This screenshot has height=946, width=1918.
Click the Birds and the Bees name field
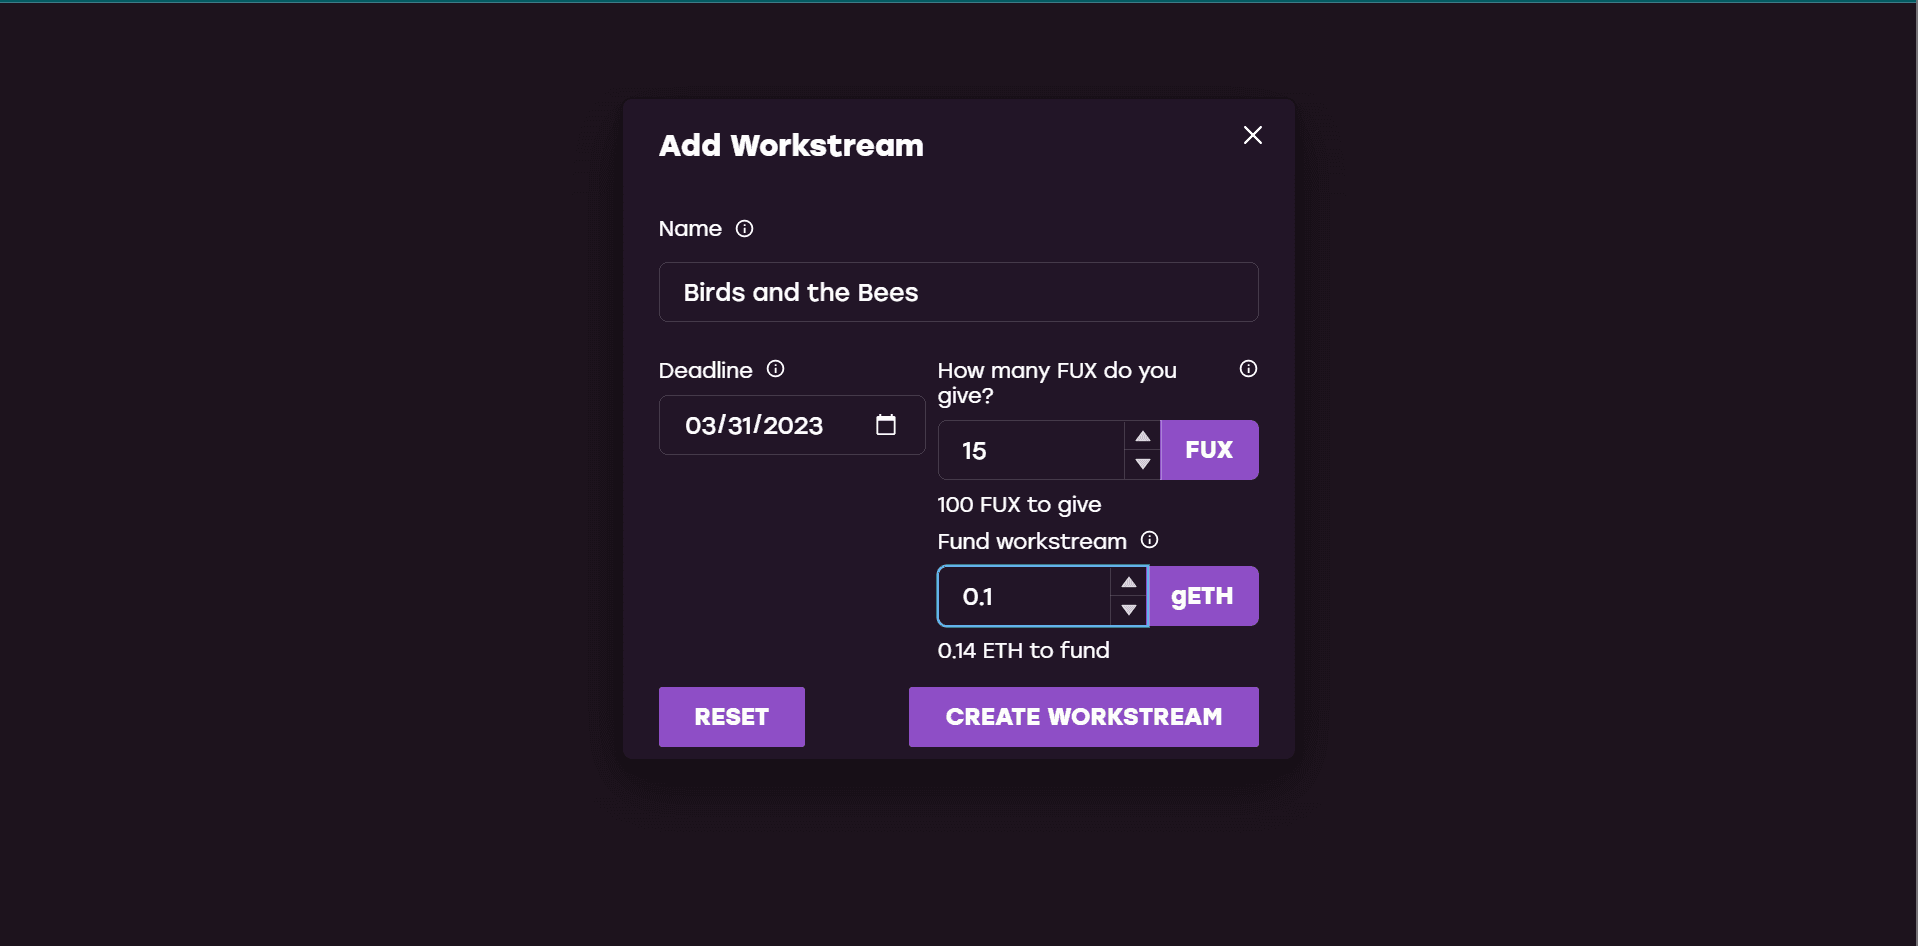[958, 292]
